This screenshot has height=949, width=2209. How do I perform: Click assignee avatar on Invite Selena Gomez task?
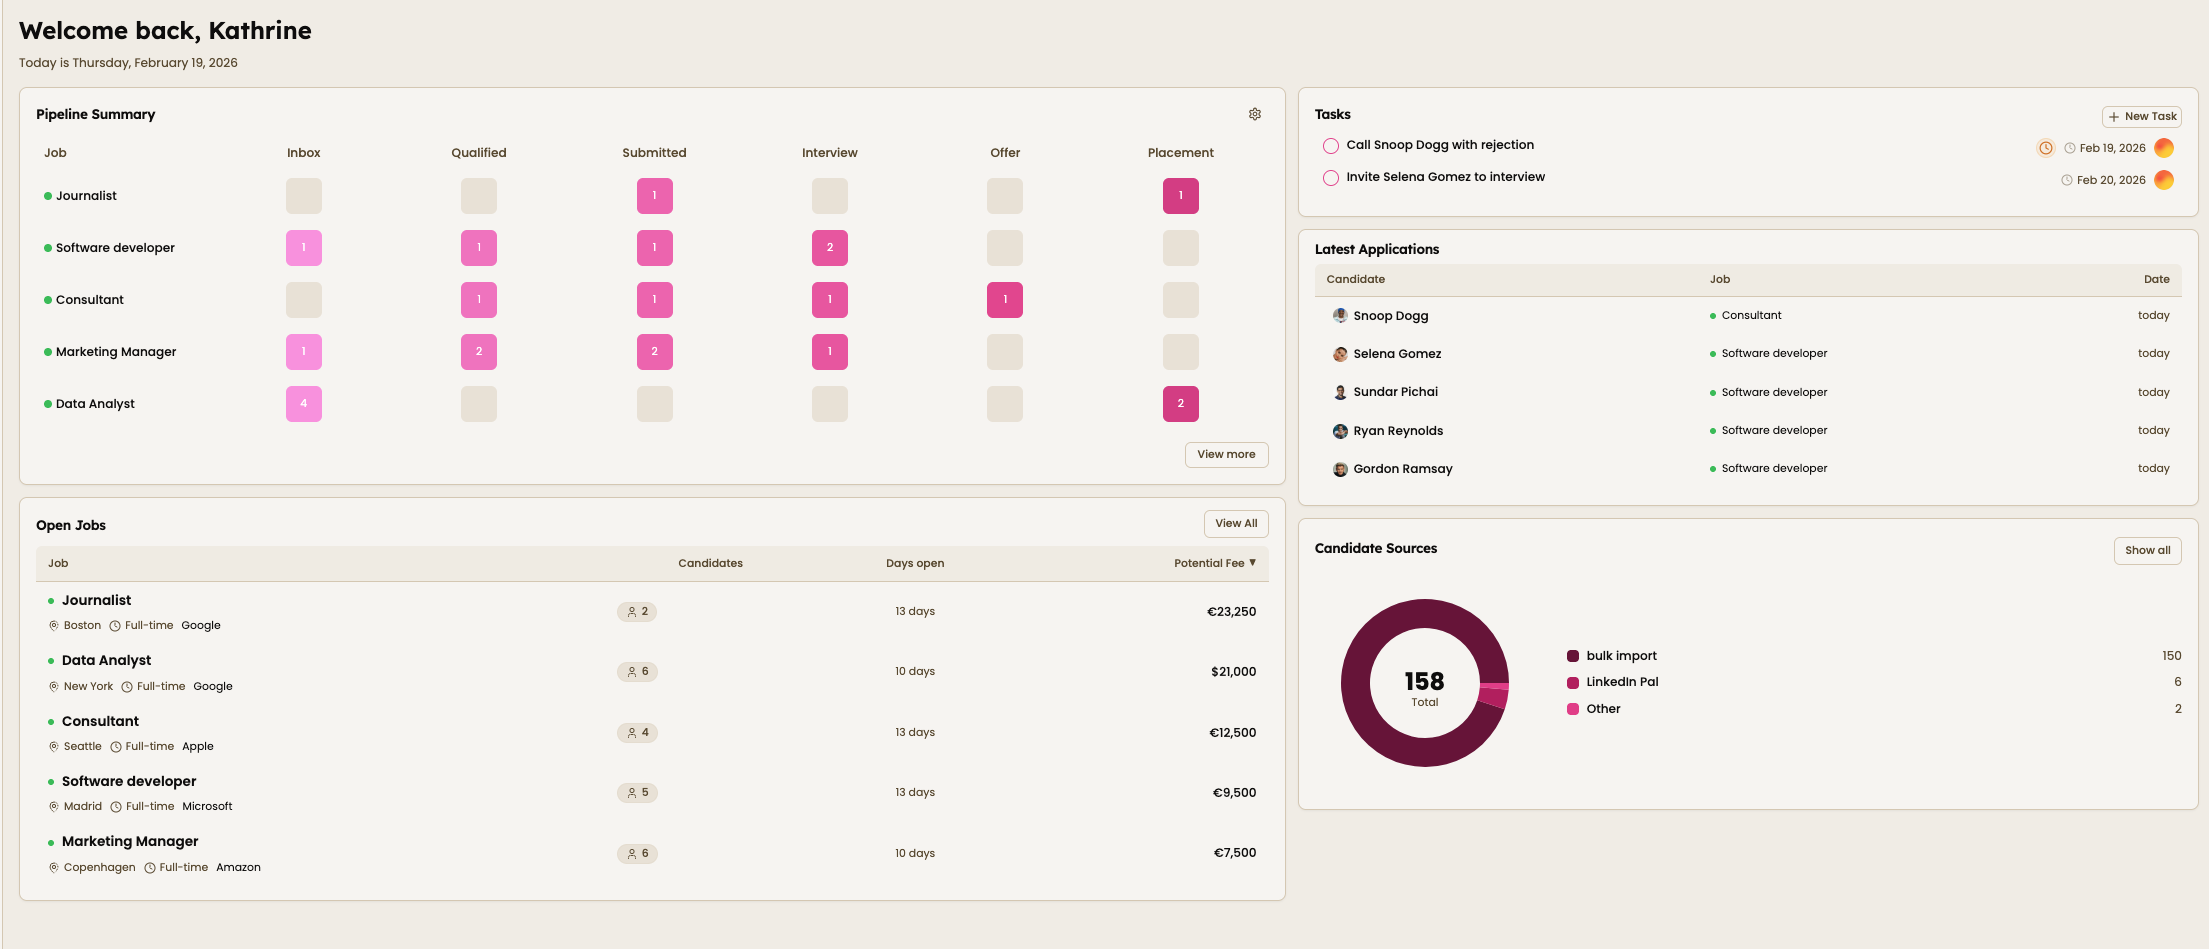pos(2164,180)
